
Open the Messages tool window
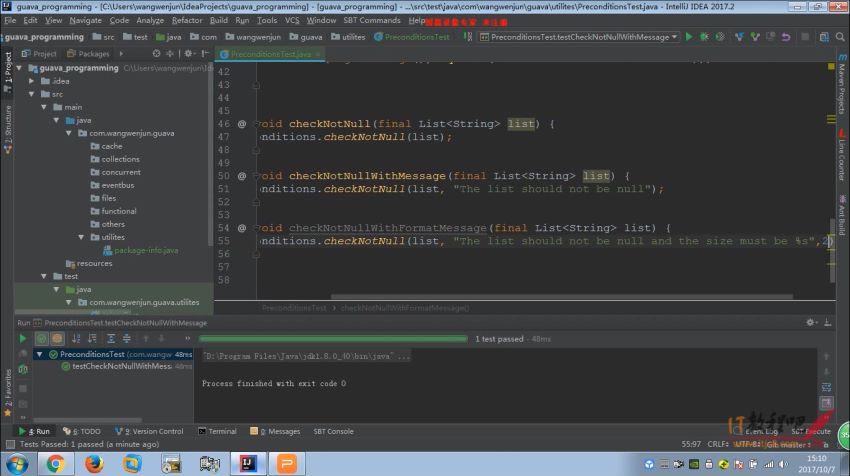275,432
